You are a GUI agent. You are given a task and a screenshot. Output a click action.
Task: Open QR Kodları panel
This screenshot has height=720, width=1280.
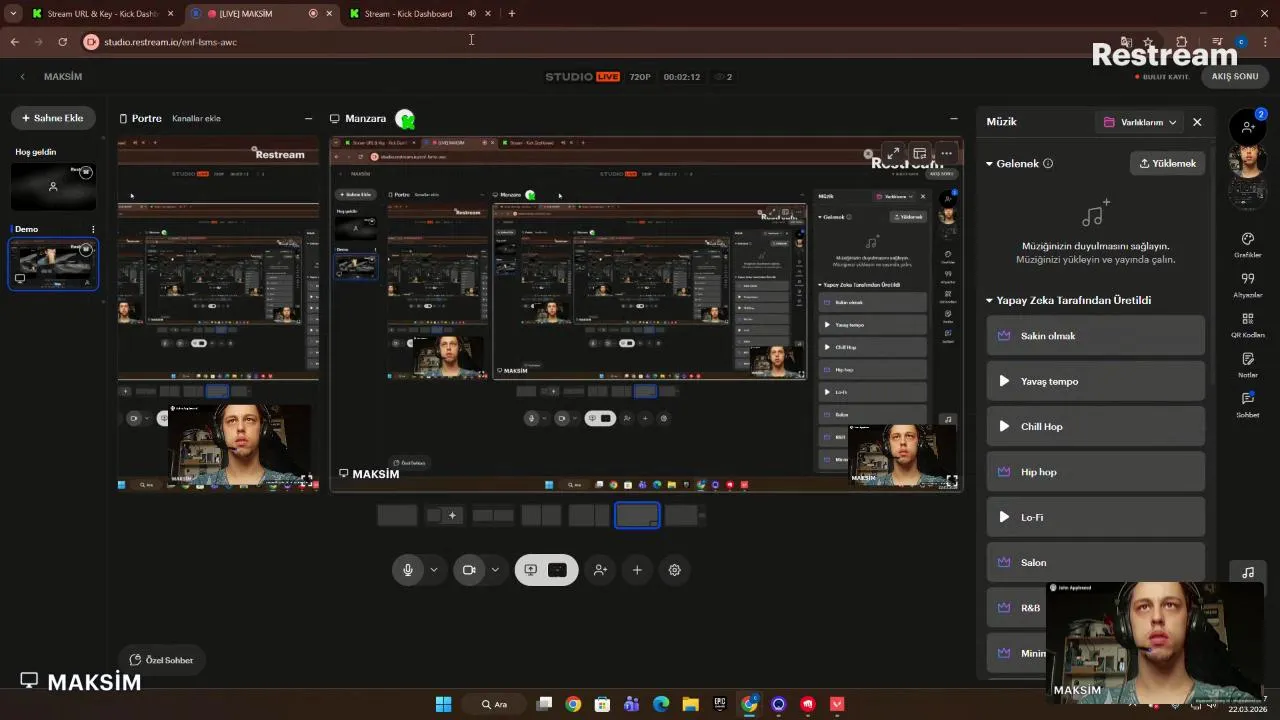1247,325
